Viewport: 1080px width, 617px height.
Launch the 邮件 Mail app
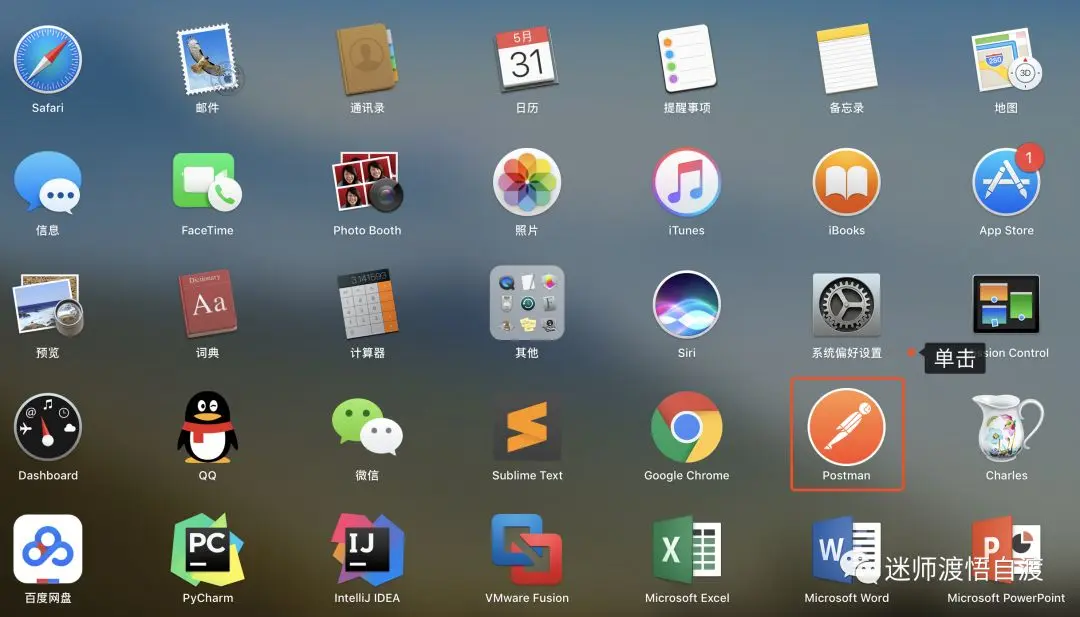pos(207,59)
